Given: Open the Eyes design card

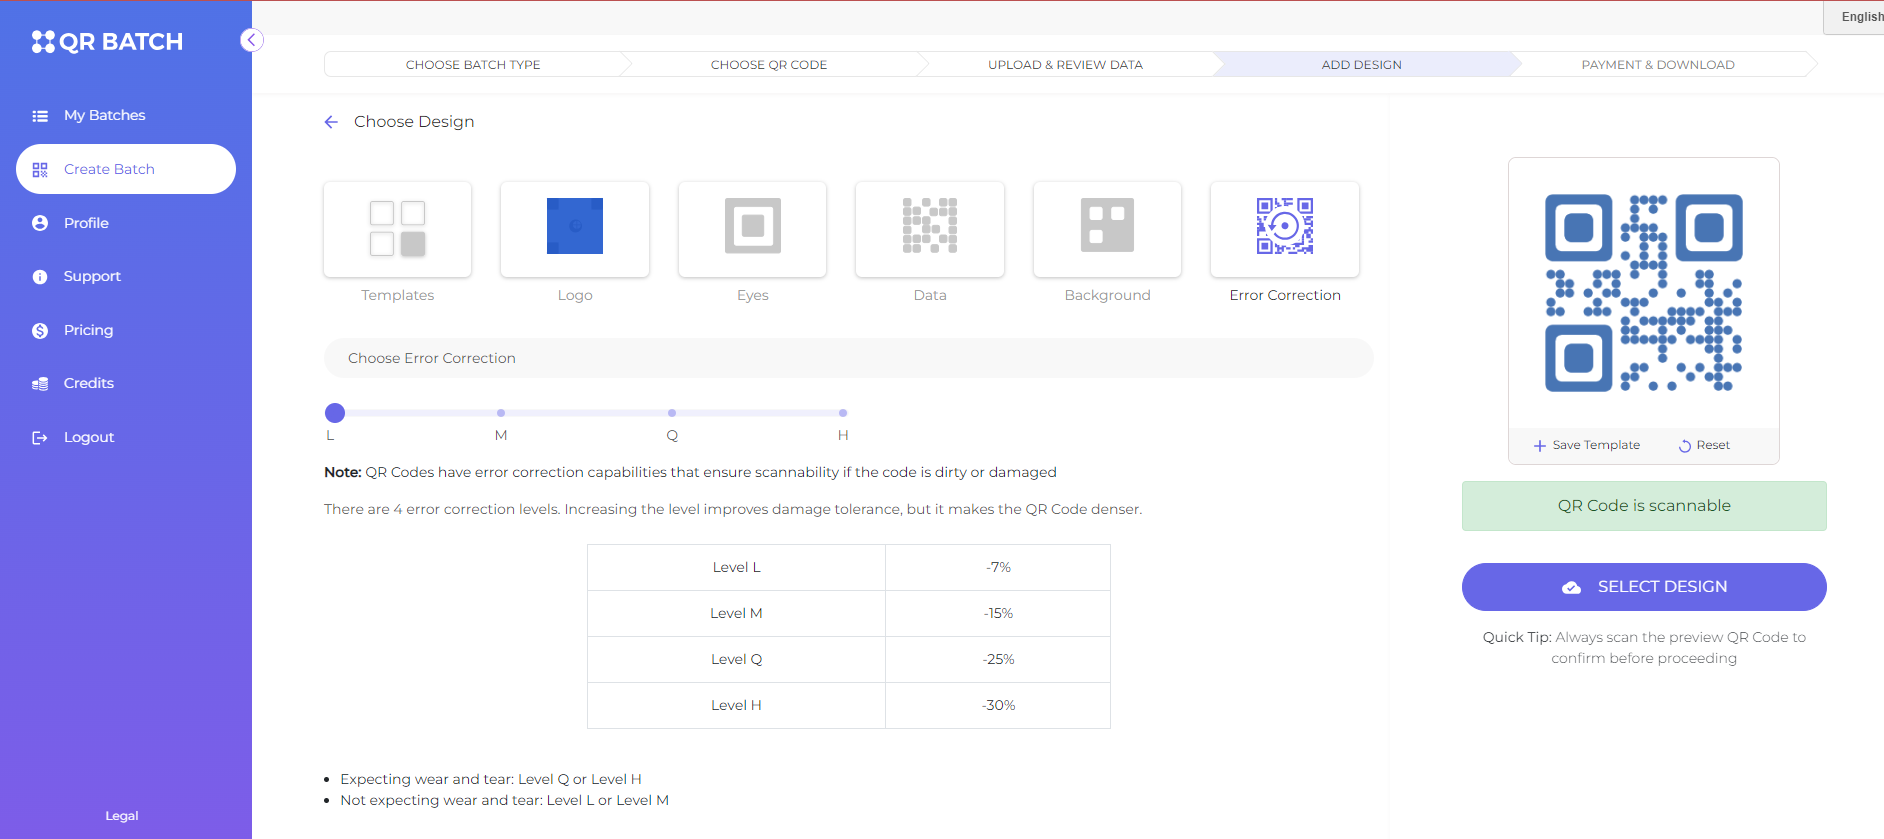Looking at the screenshot, I should (752, 229).
